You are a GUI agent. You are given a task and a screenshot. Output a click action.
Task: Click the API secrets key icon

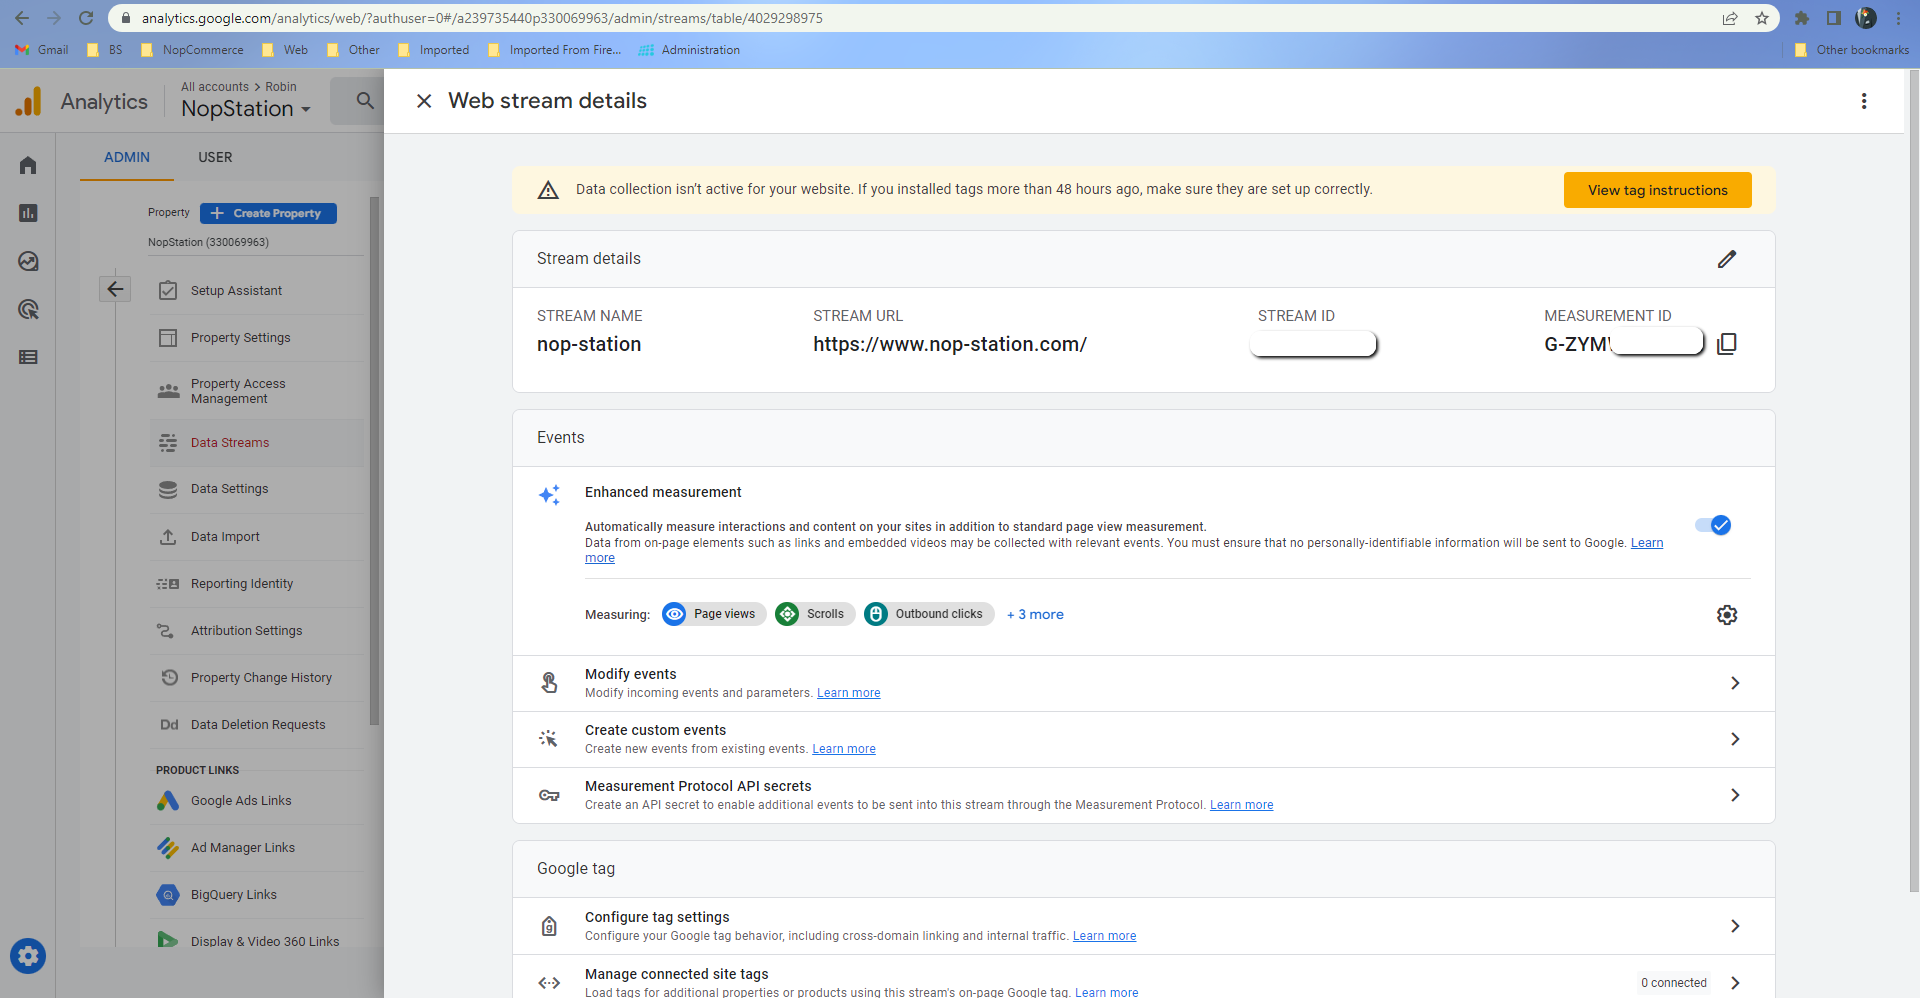coord(549,795)
